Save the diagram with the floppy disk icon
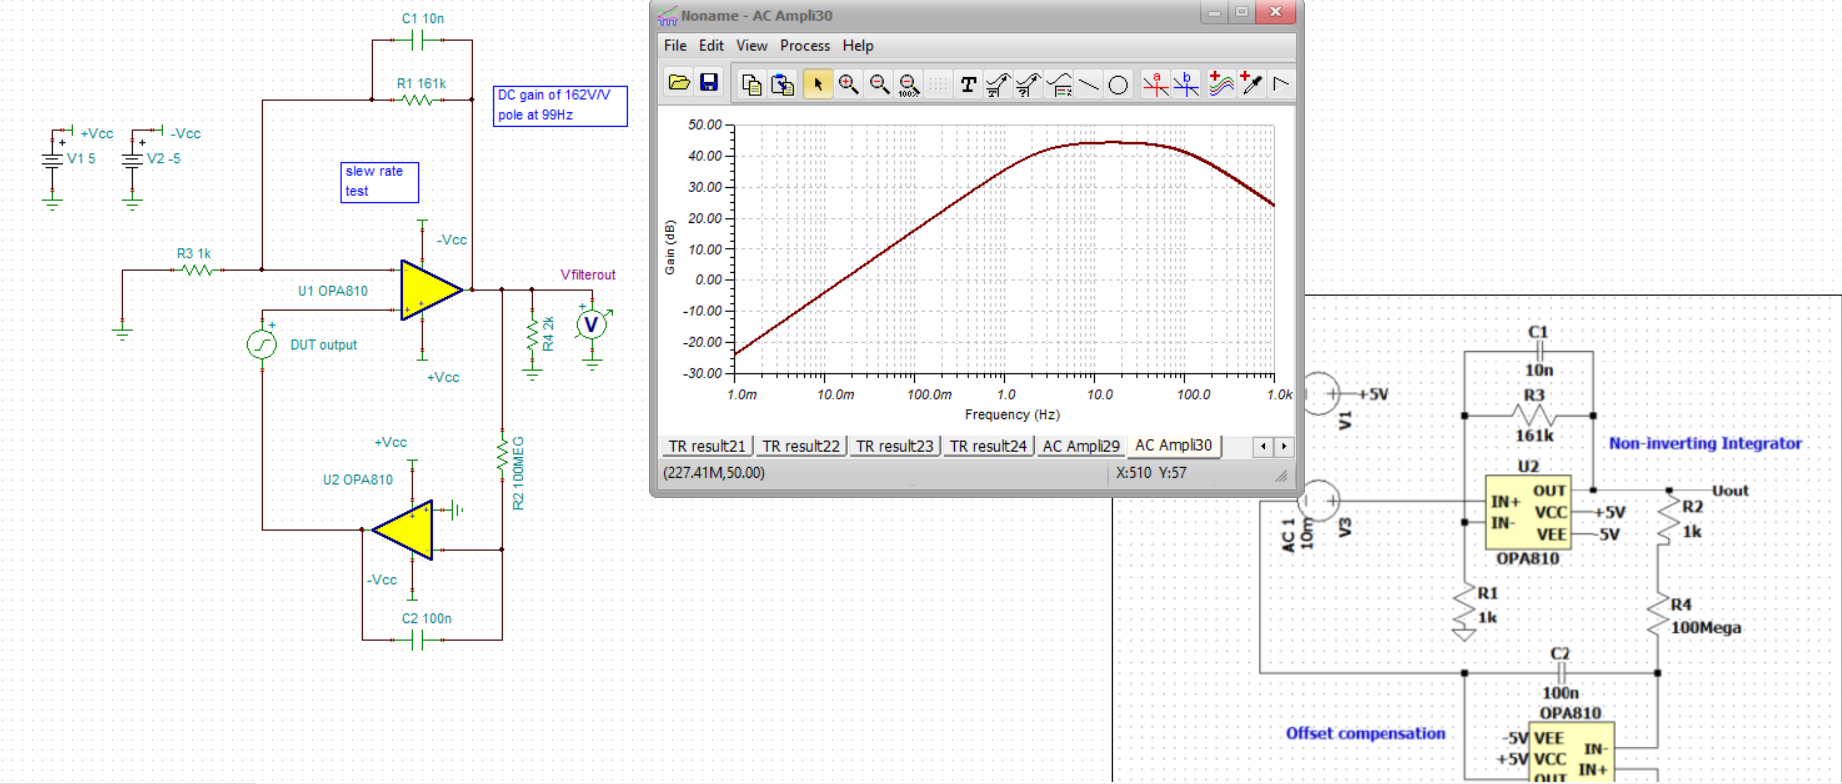 coord(709,83)
